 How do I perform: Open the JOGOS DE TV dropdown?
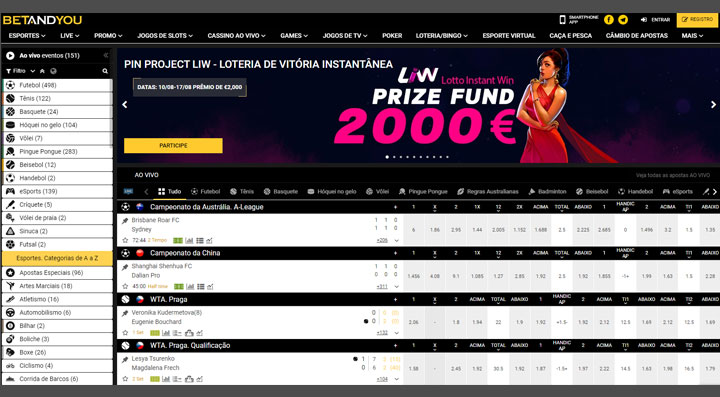click(x=345, y=35)
